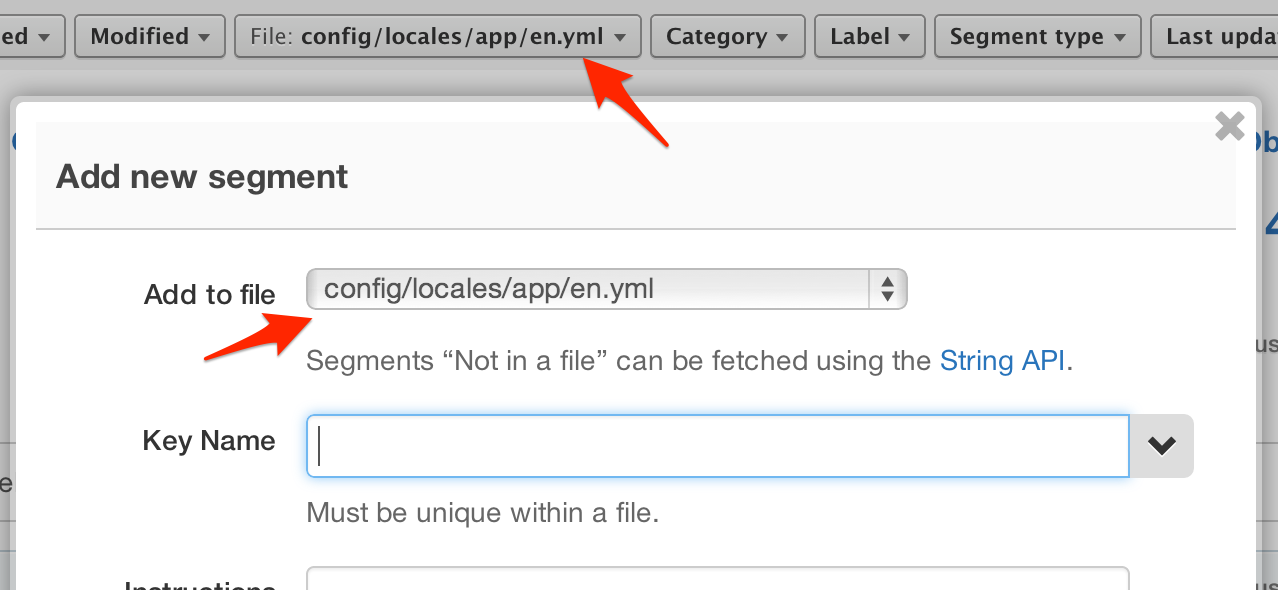Image resolution: width=1278 pixels, height=590 pixels.
Task: Open the Segment type filter dropdown
Action: (1037, 37)
